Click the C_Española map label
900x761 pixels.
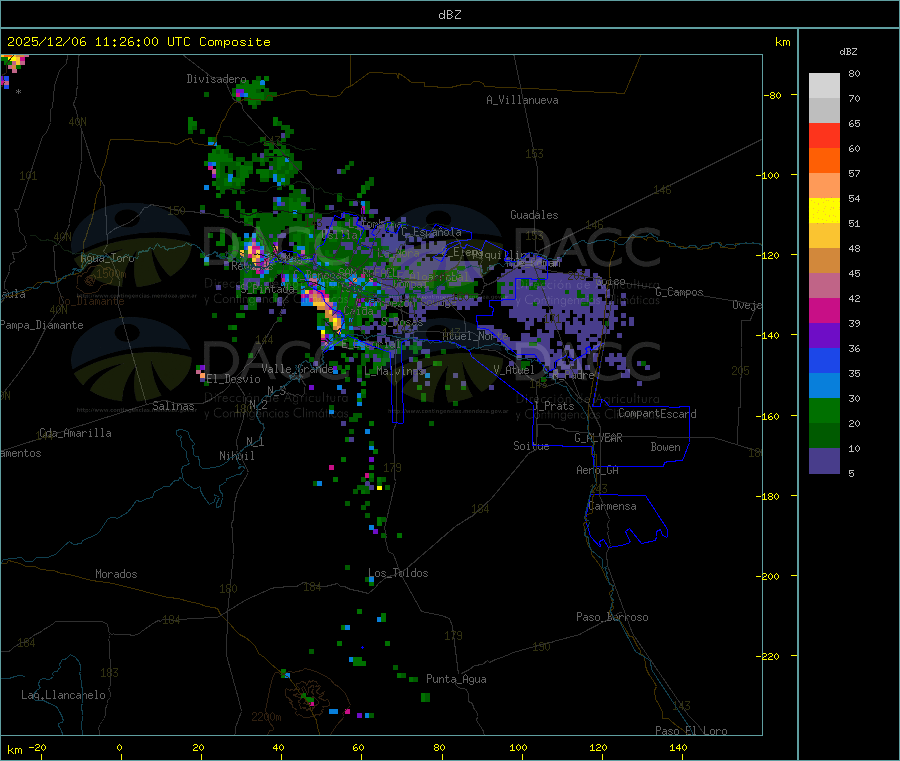point(431,232)
